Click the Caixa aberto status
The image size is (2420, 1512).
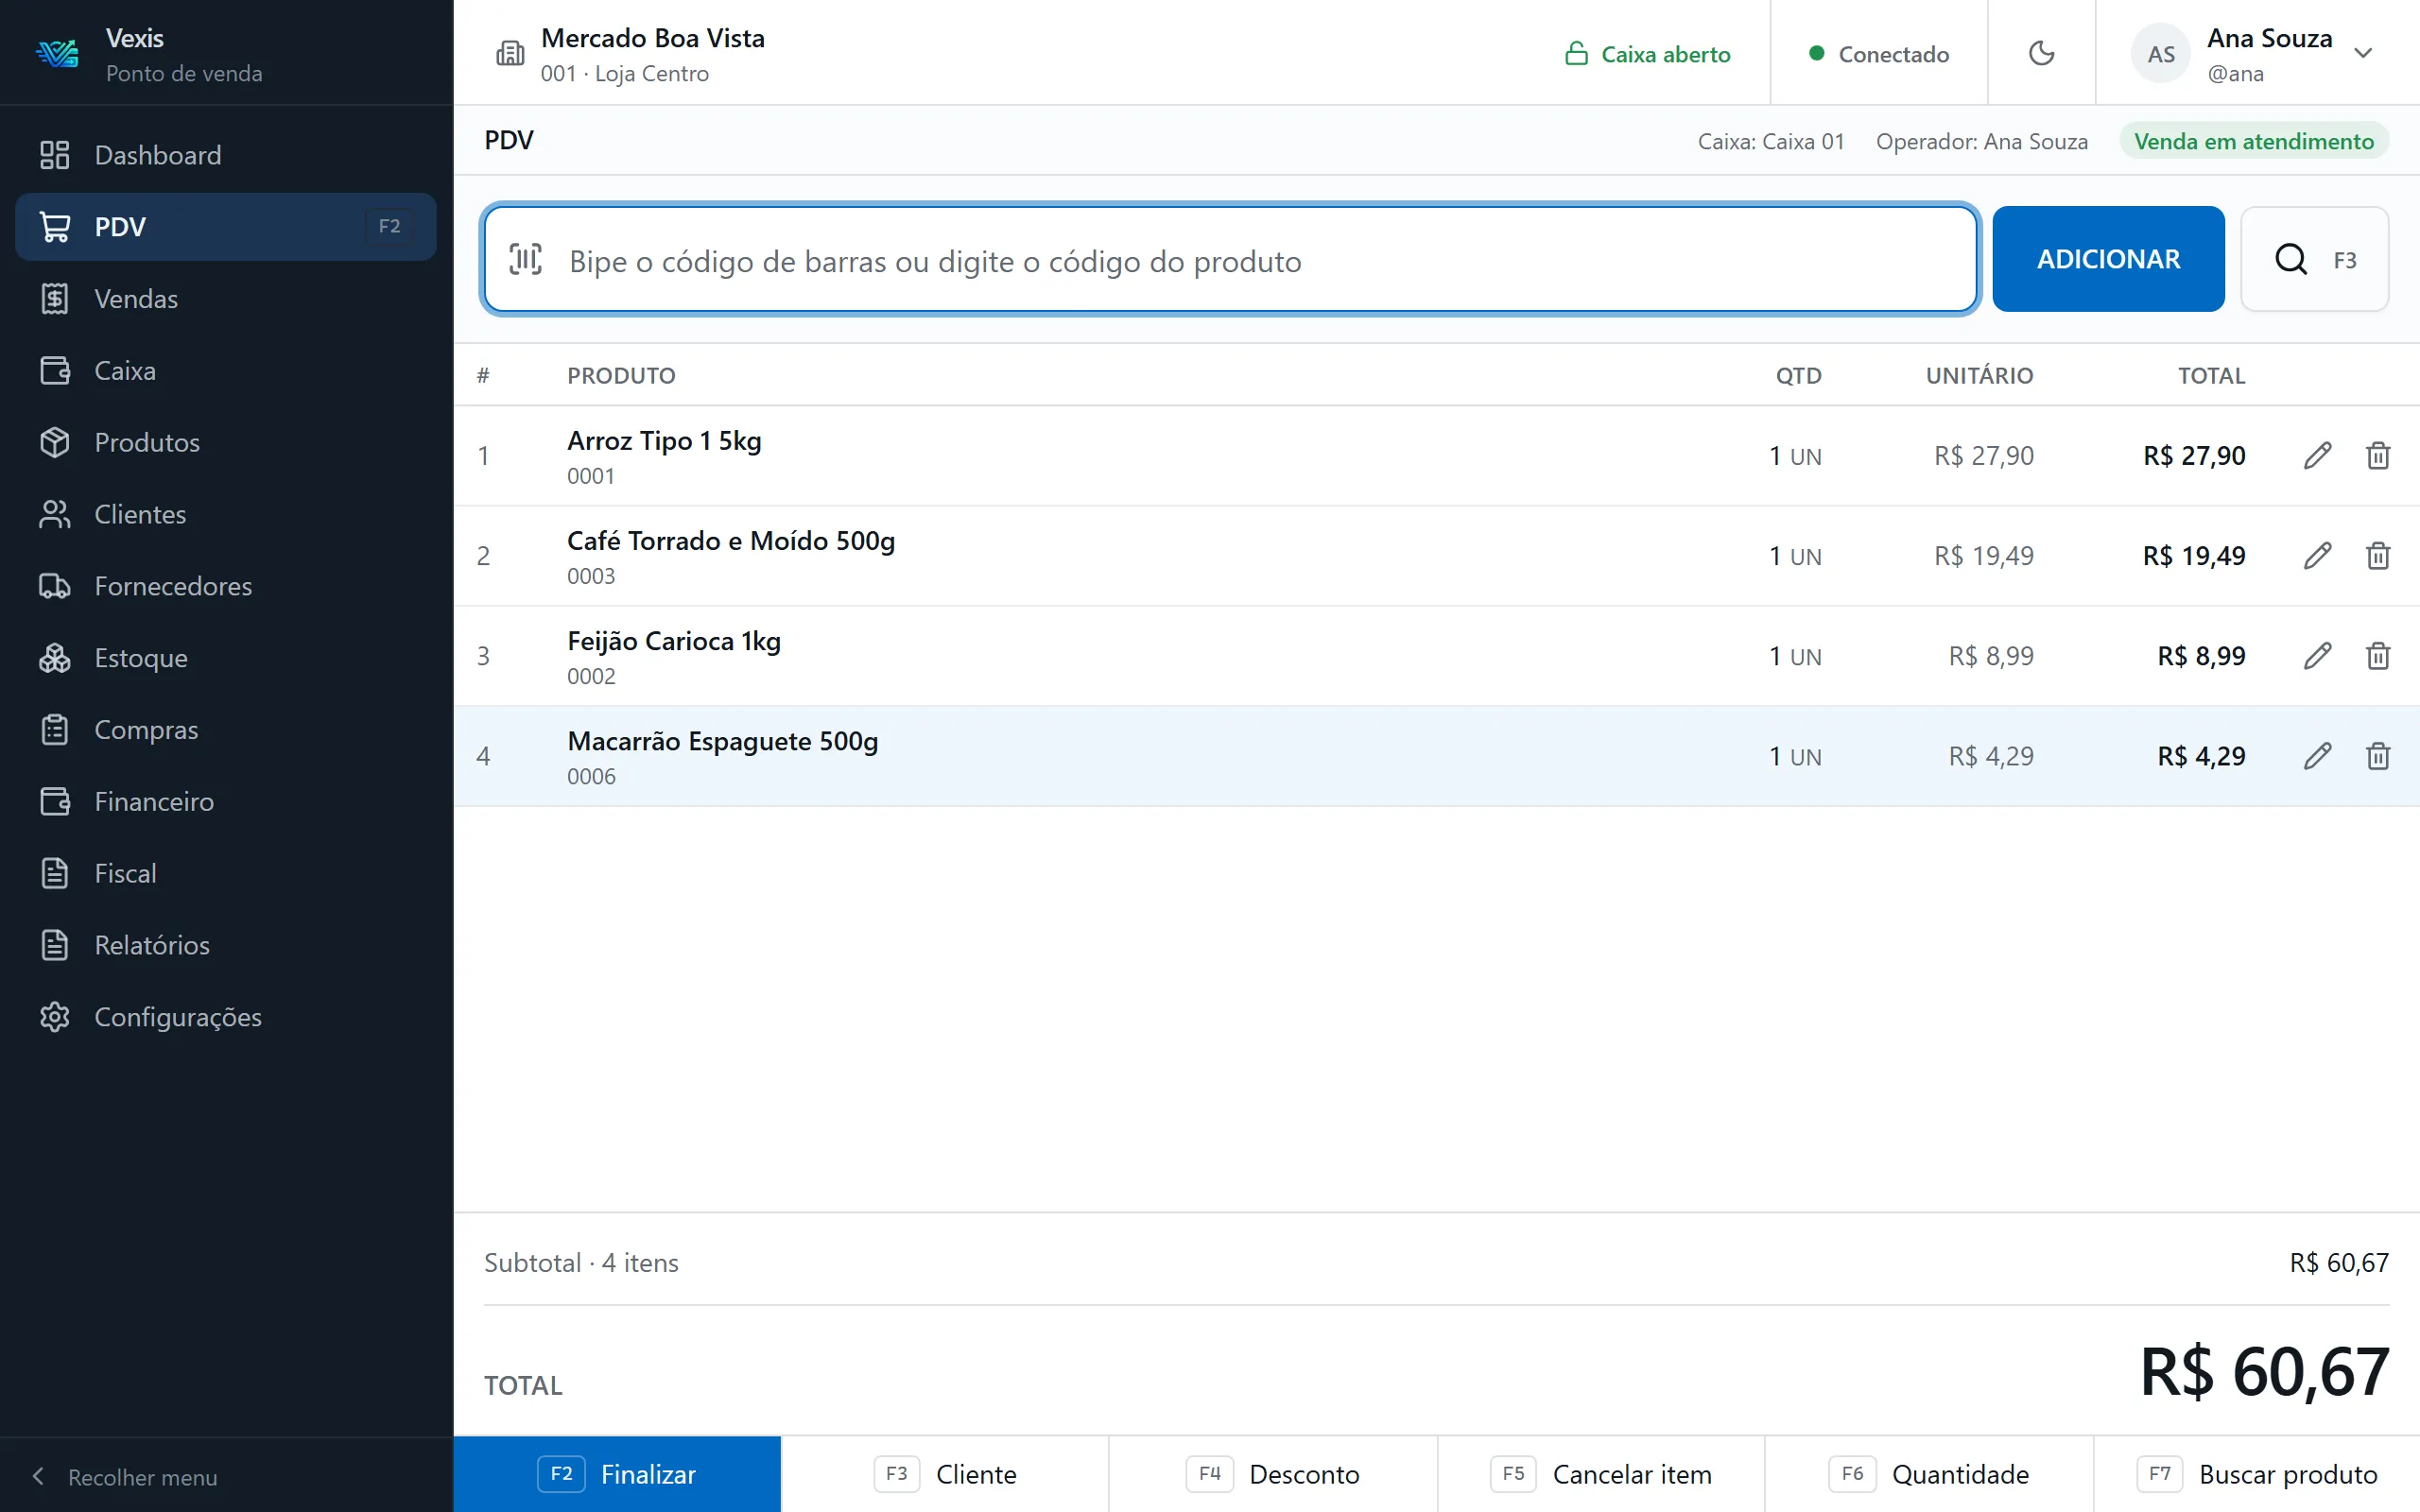(x=1647, y=54)
